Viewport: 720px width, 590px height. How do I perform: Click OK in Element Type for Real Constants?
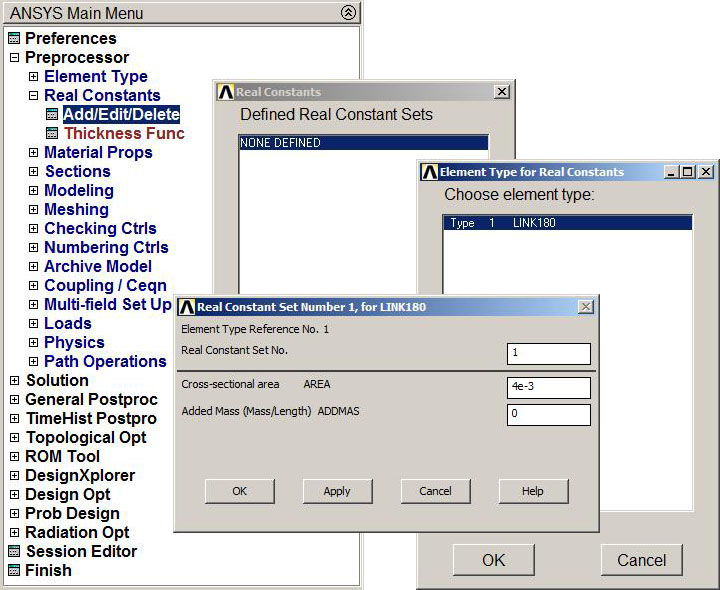(493, 560)
